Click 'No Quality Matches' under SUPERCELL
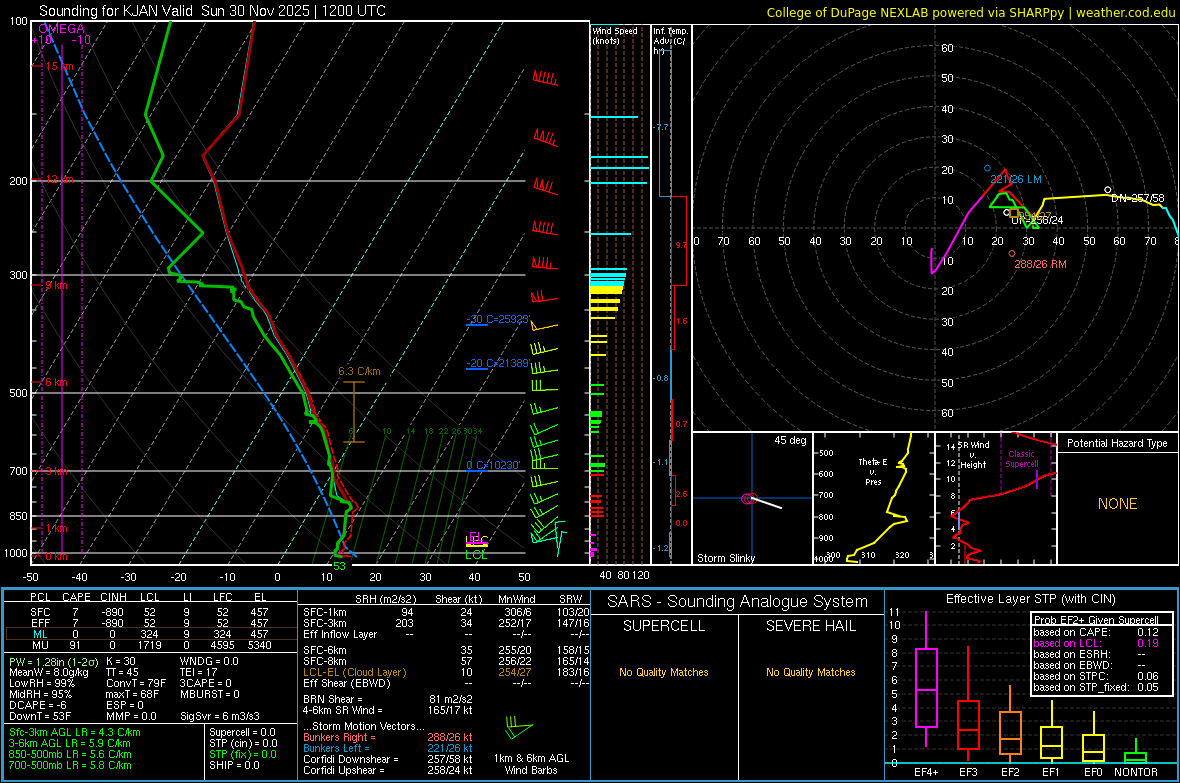1180x783 pixels. tap(664, 672)
